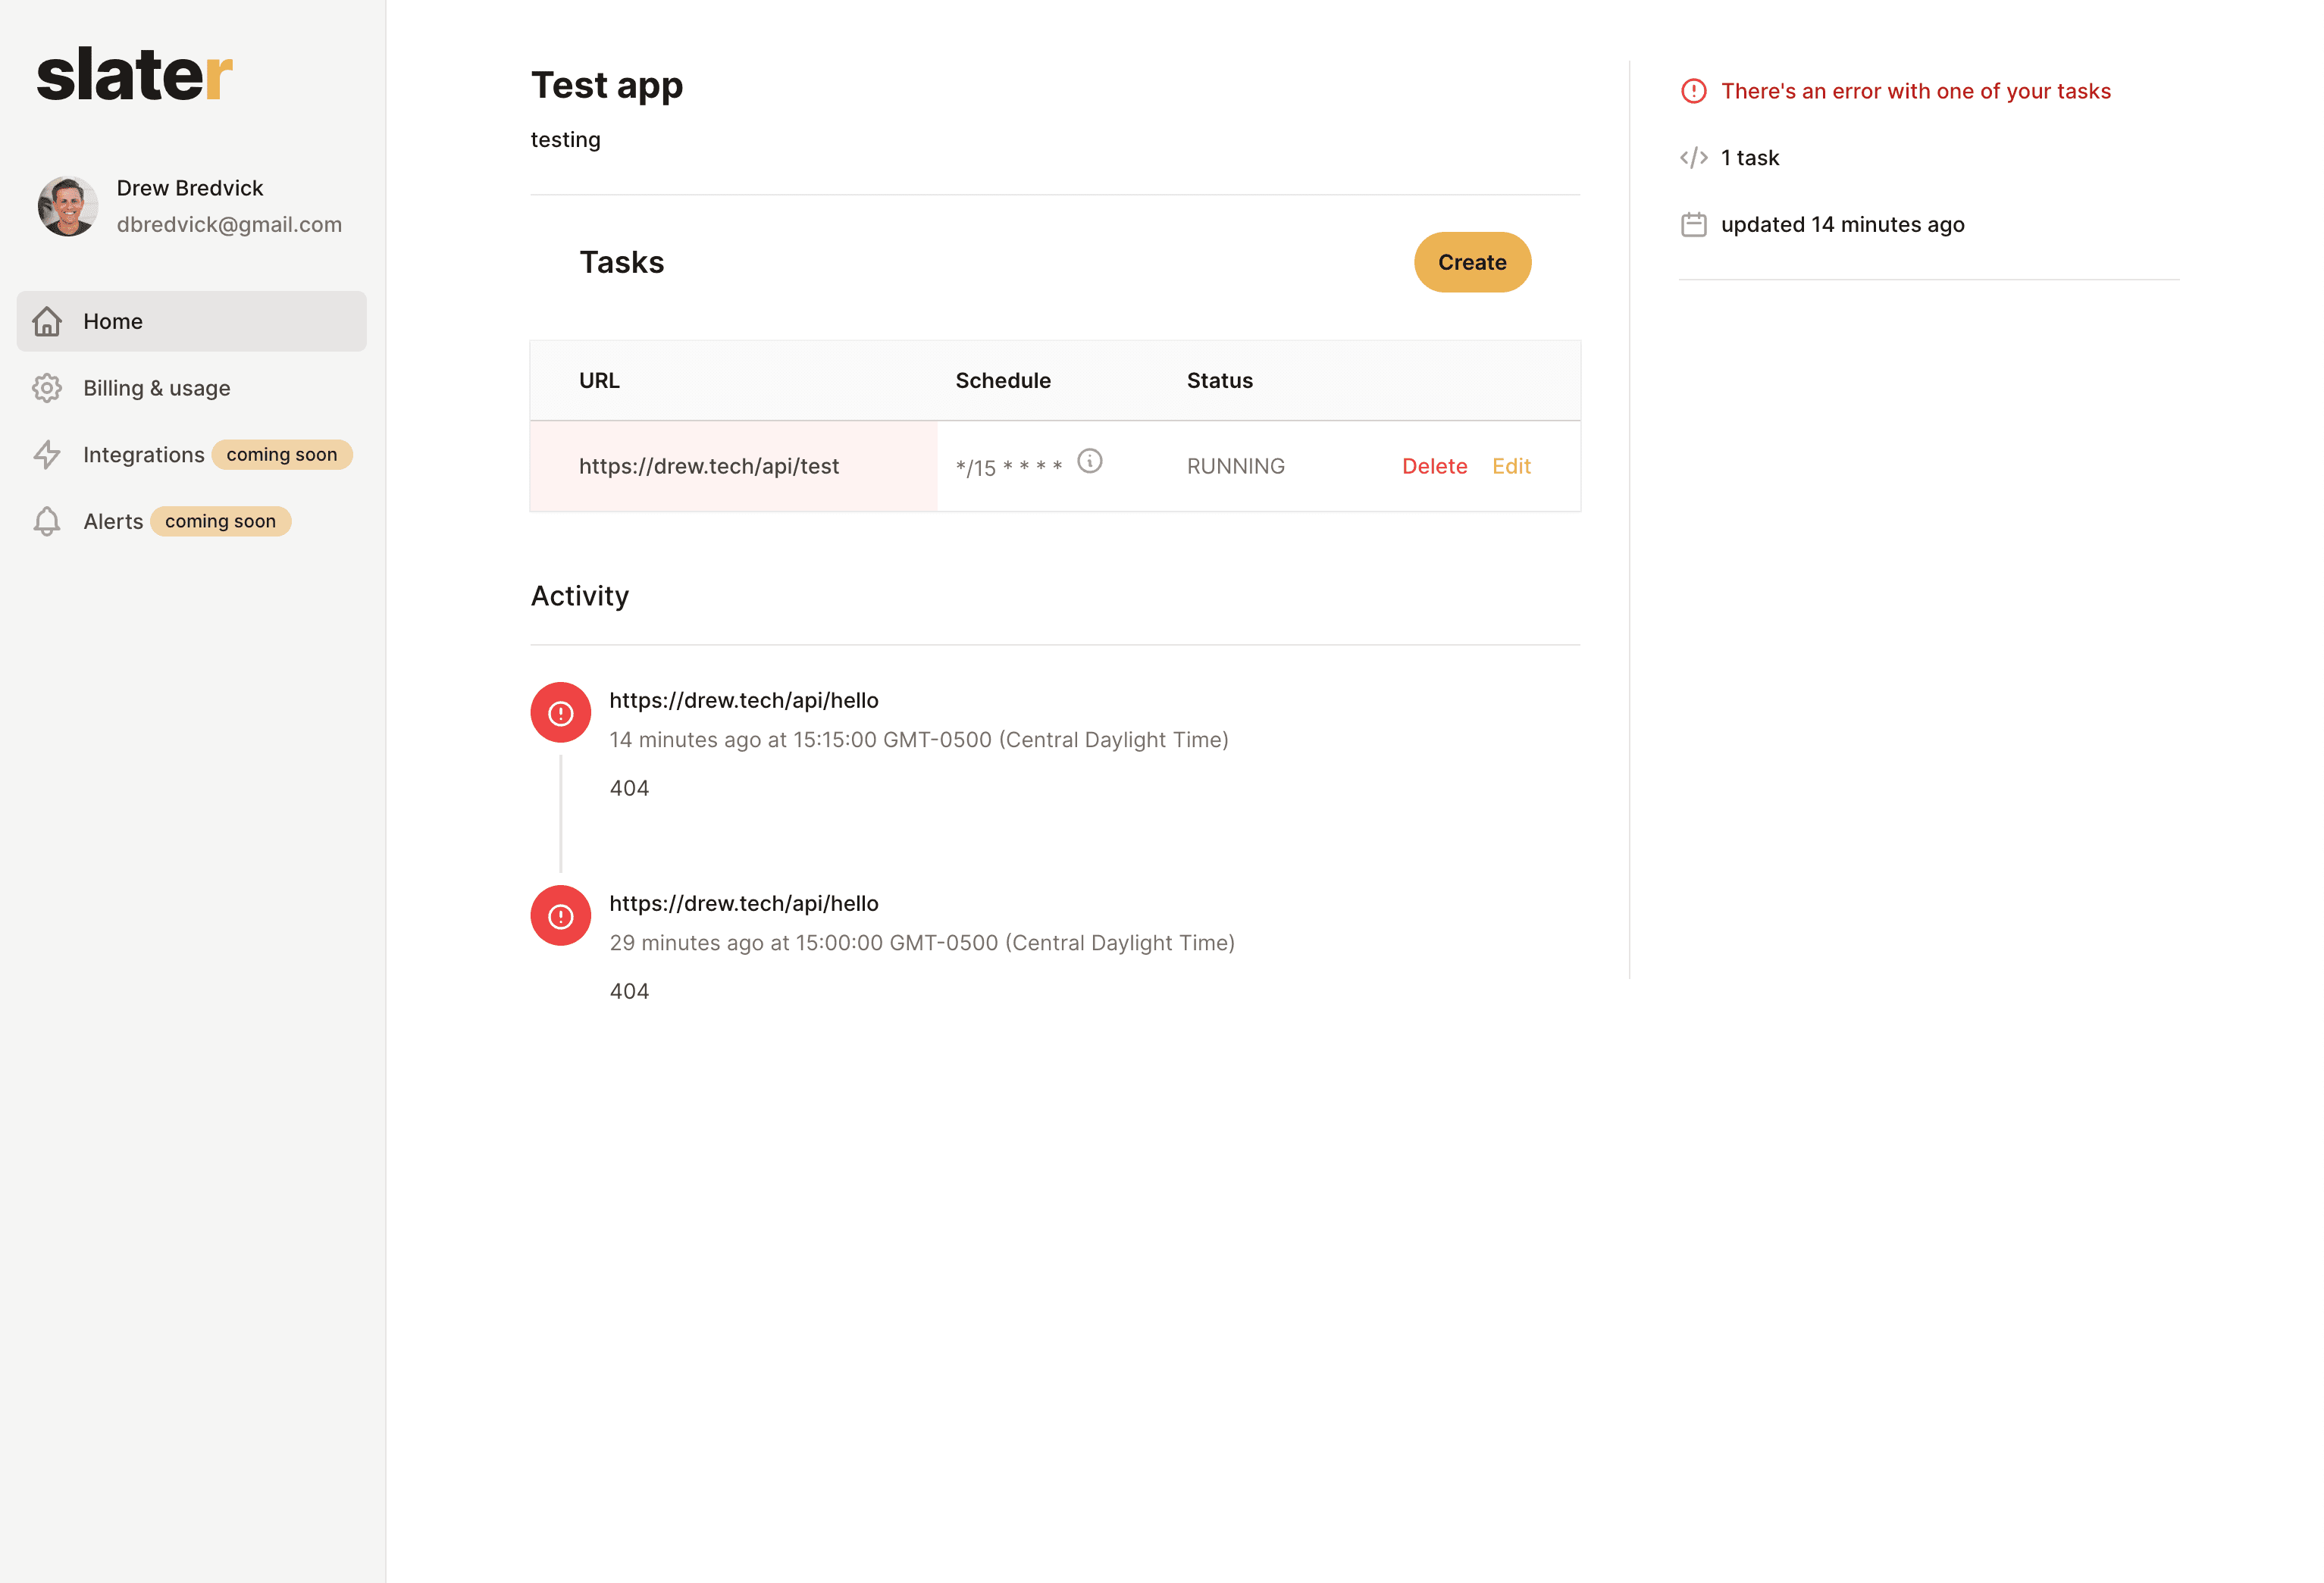Create a new task
The image size is (2324, 1583).
coord(1472,262)
